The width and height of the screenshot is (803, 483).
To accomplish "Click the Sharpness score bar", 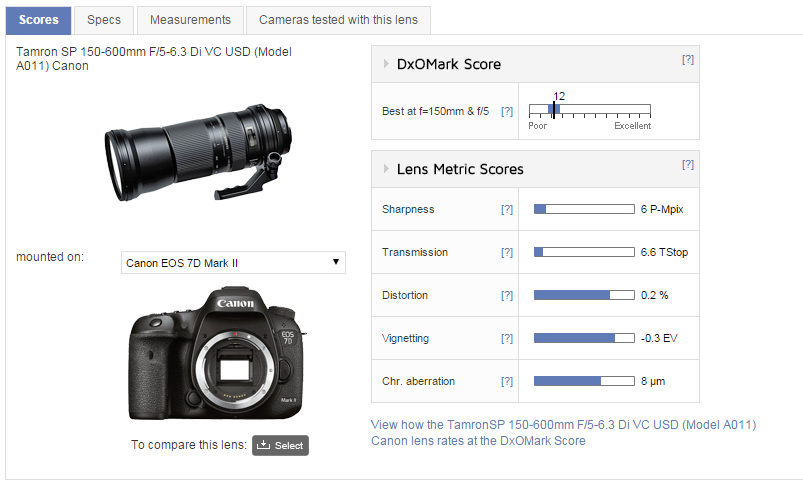I will 584,209.
